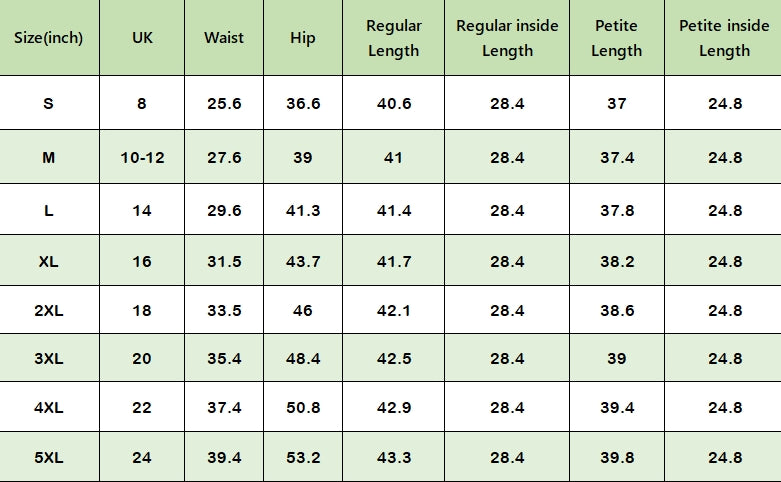Select waist value 29.6 for size L
The image size is (781, 482).
pos(223,210)
